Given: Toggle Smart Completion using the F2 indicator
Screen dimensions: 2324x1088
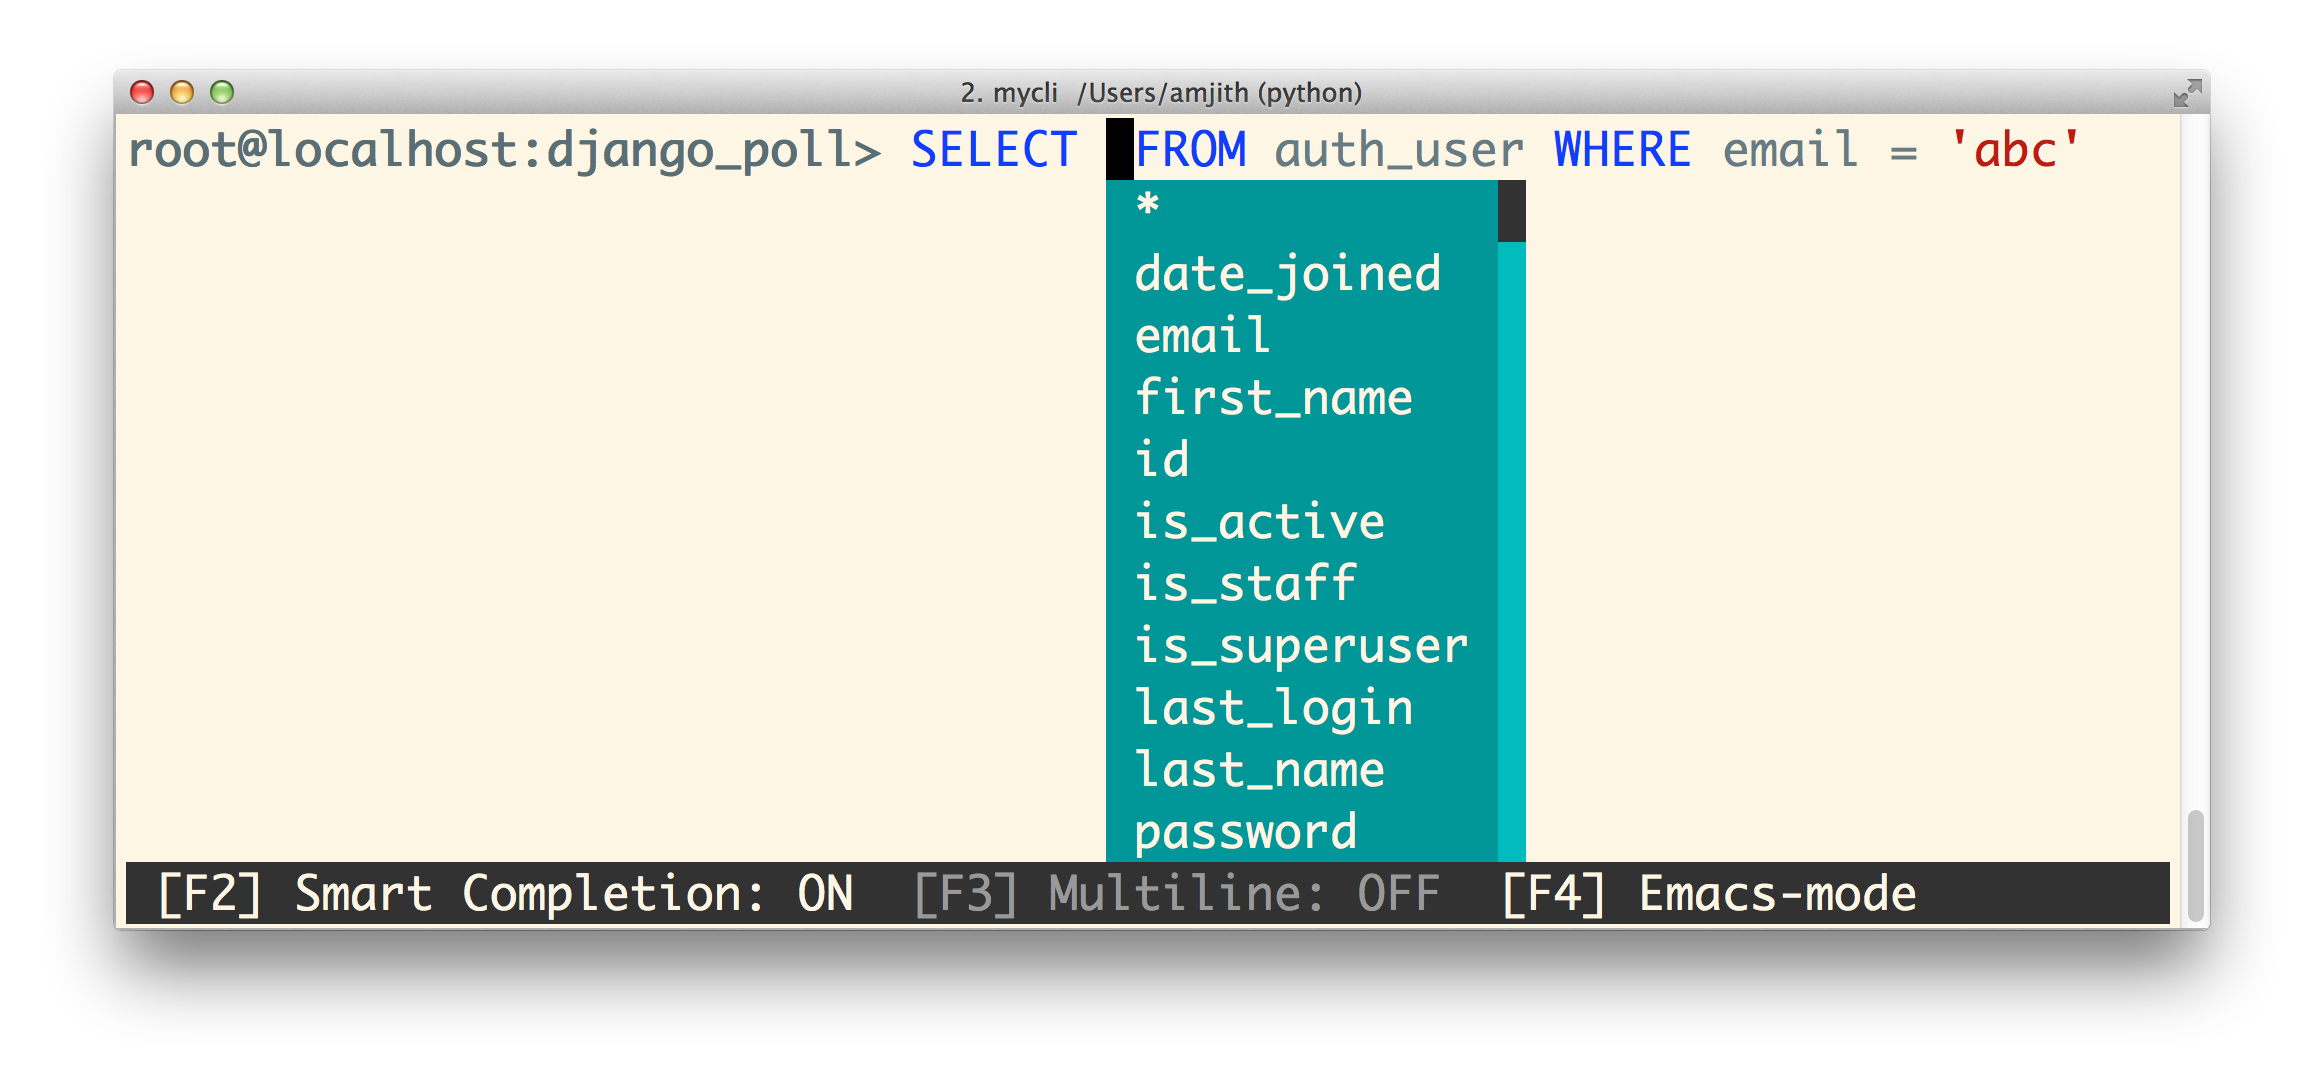Looking at the screenshot, I should pos(505,893).
